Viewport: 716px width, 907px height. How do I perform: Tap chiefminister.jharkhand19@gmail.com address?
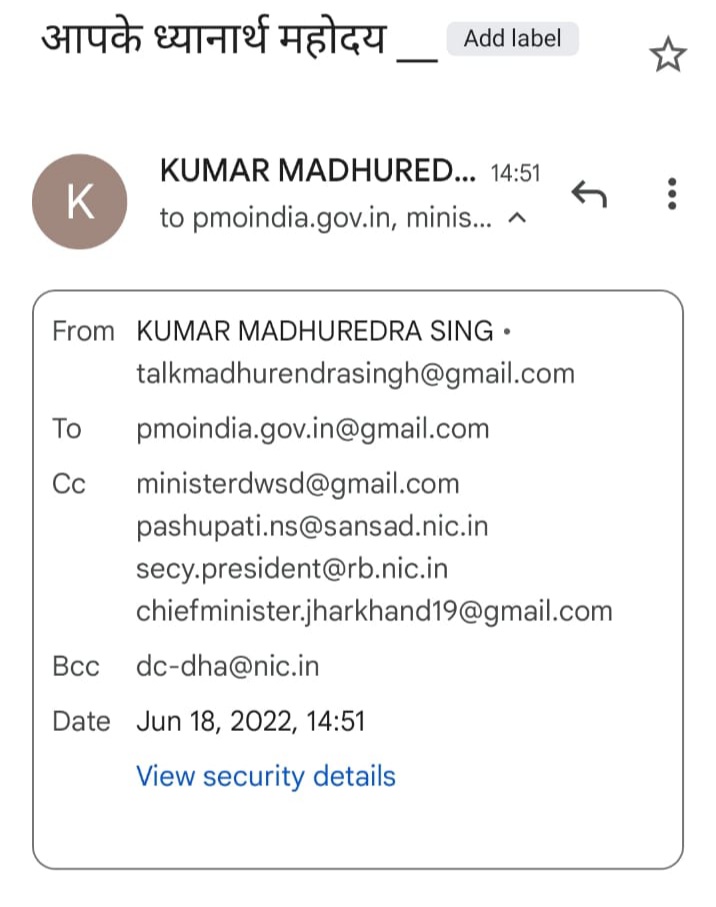point(374,611)
